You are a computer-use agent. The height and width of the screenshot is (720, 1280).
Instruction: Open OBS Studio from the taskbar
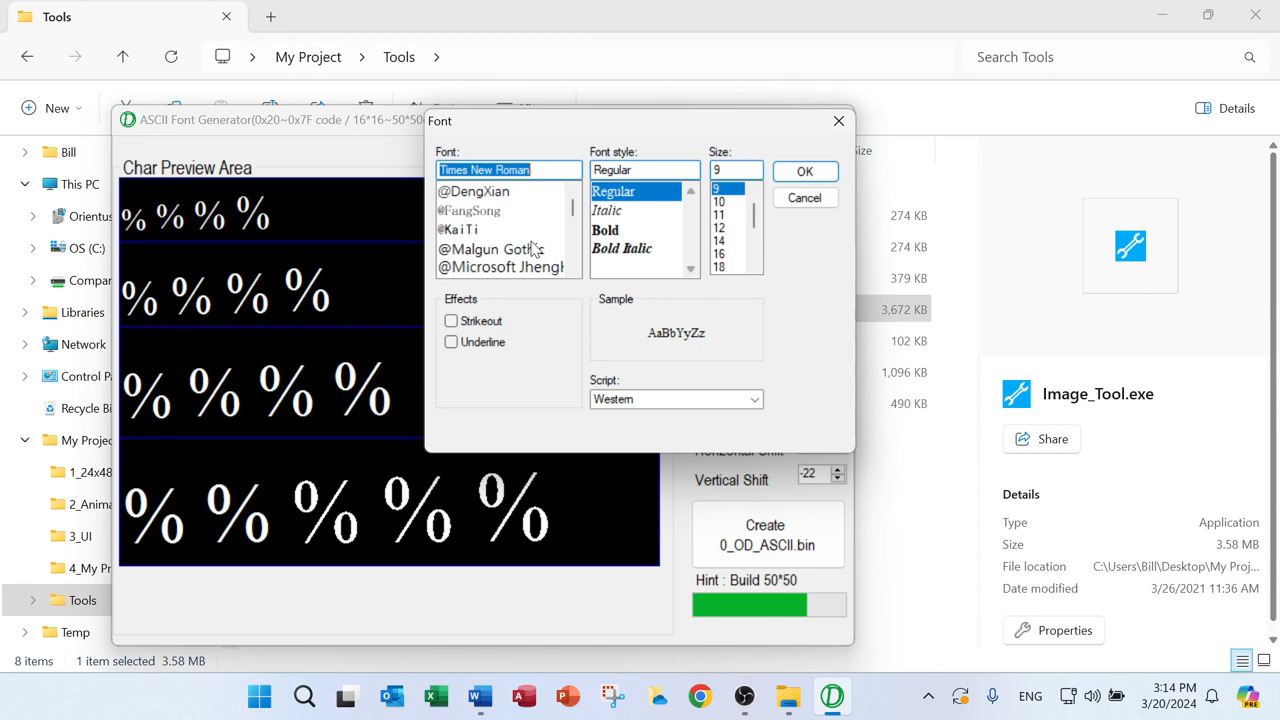(744, 696)
